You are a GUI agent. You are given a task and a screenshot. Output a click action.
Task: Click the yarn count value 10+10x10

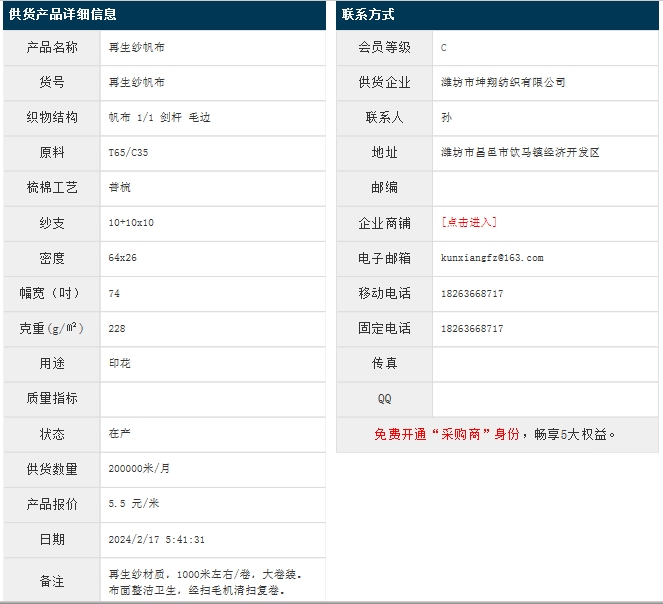pos(131,223)
